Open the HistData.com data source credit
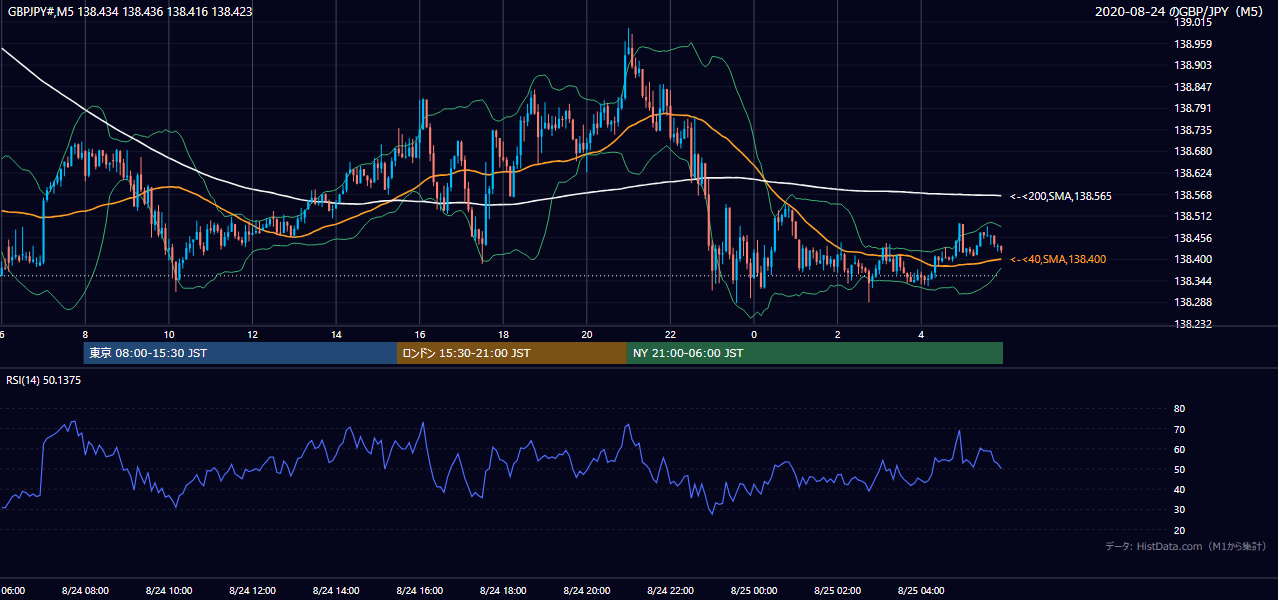This screenshot has height=600, width=1278. 1186,546
